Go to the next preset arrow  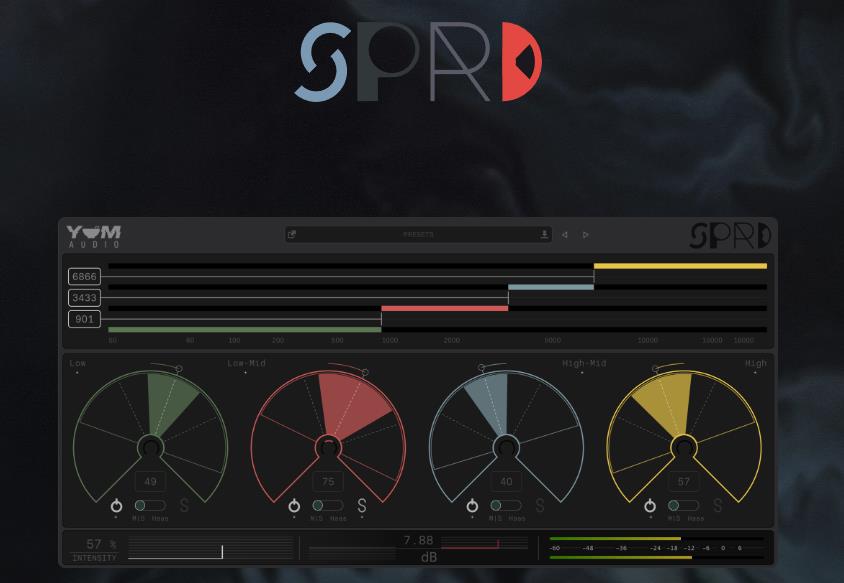(586, 235)
